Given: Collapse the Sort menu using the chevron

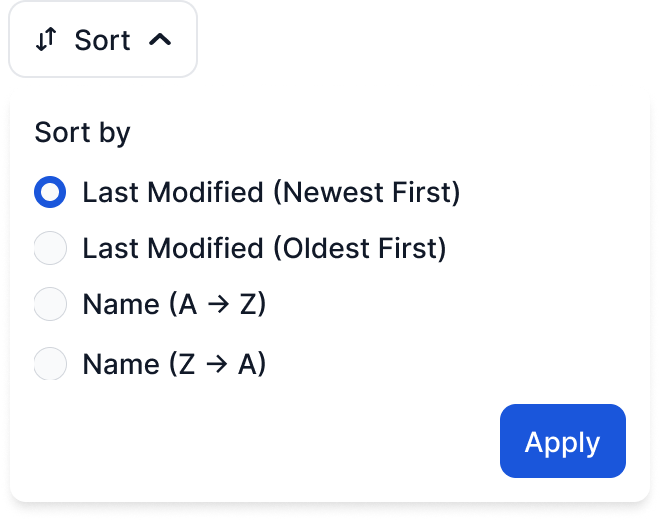Looking at the screenshot, I should (160, 40).
